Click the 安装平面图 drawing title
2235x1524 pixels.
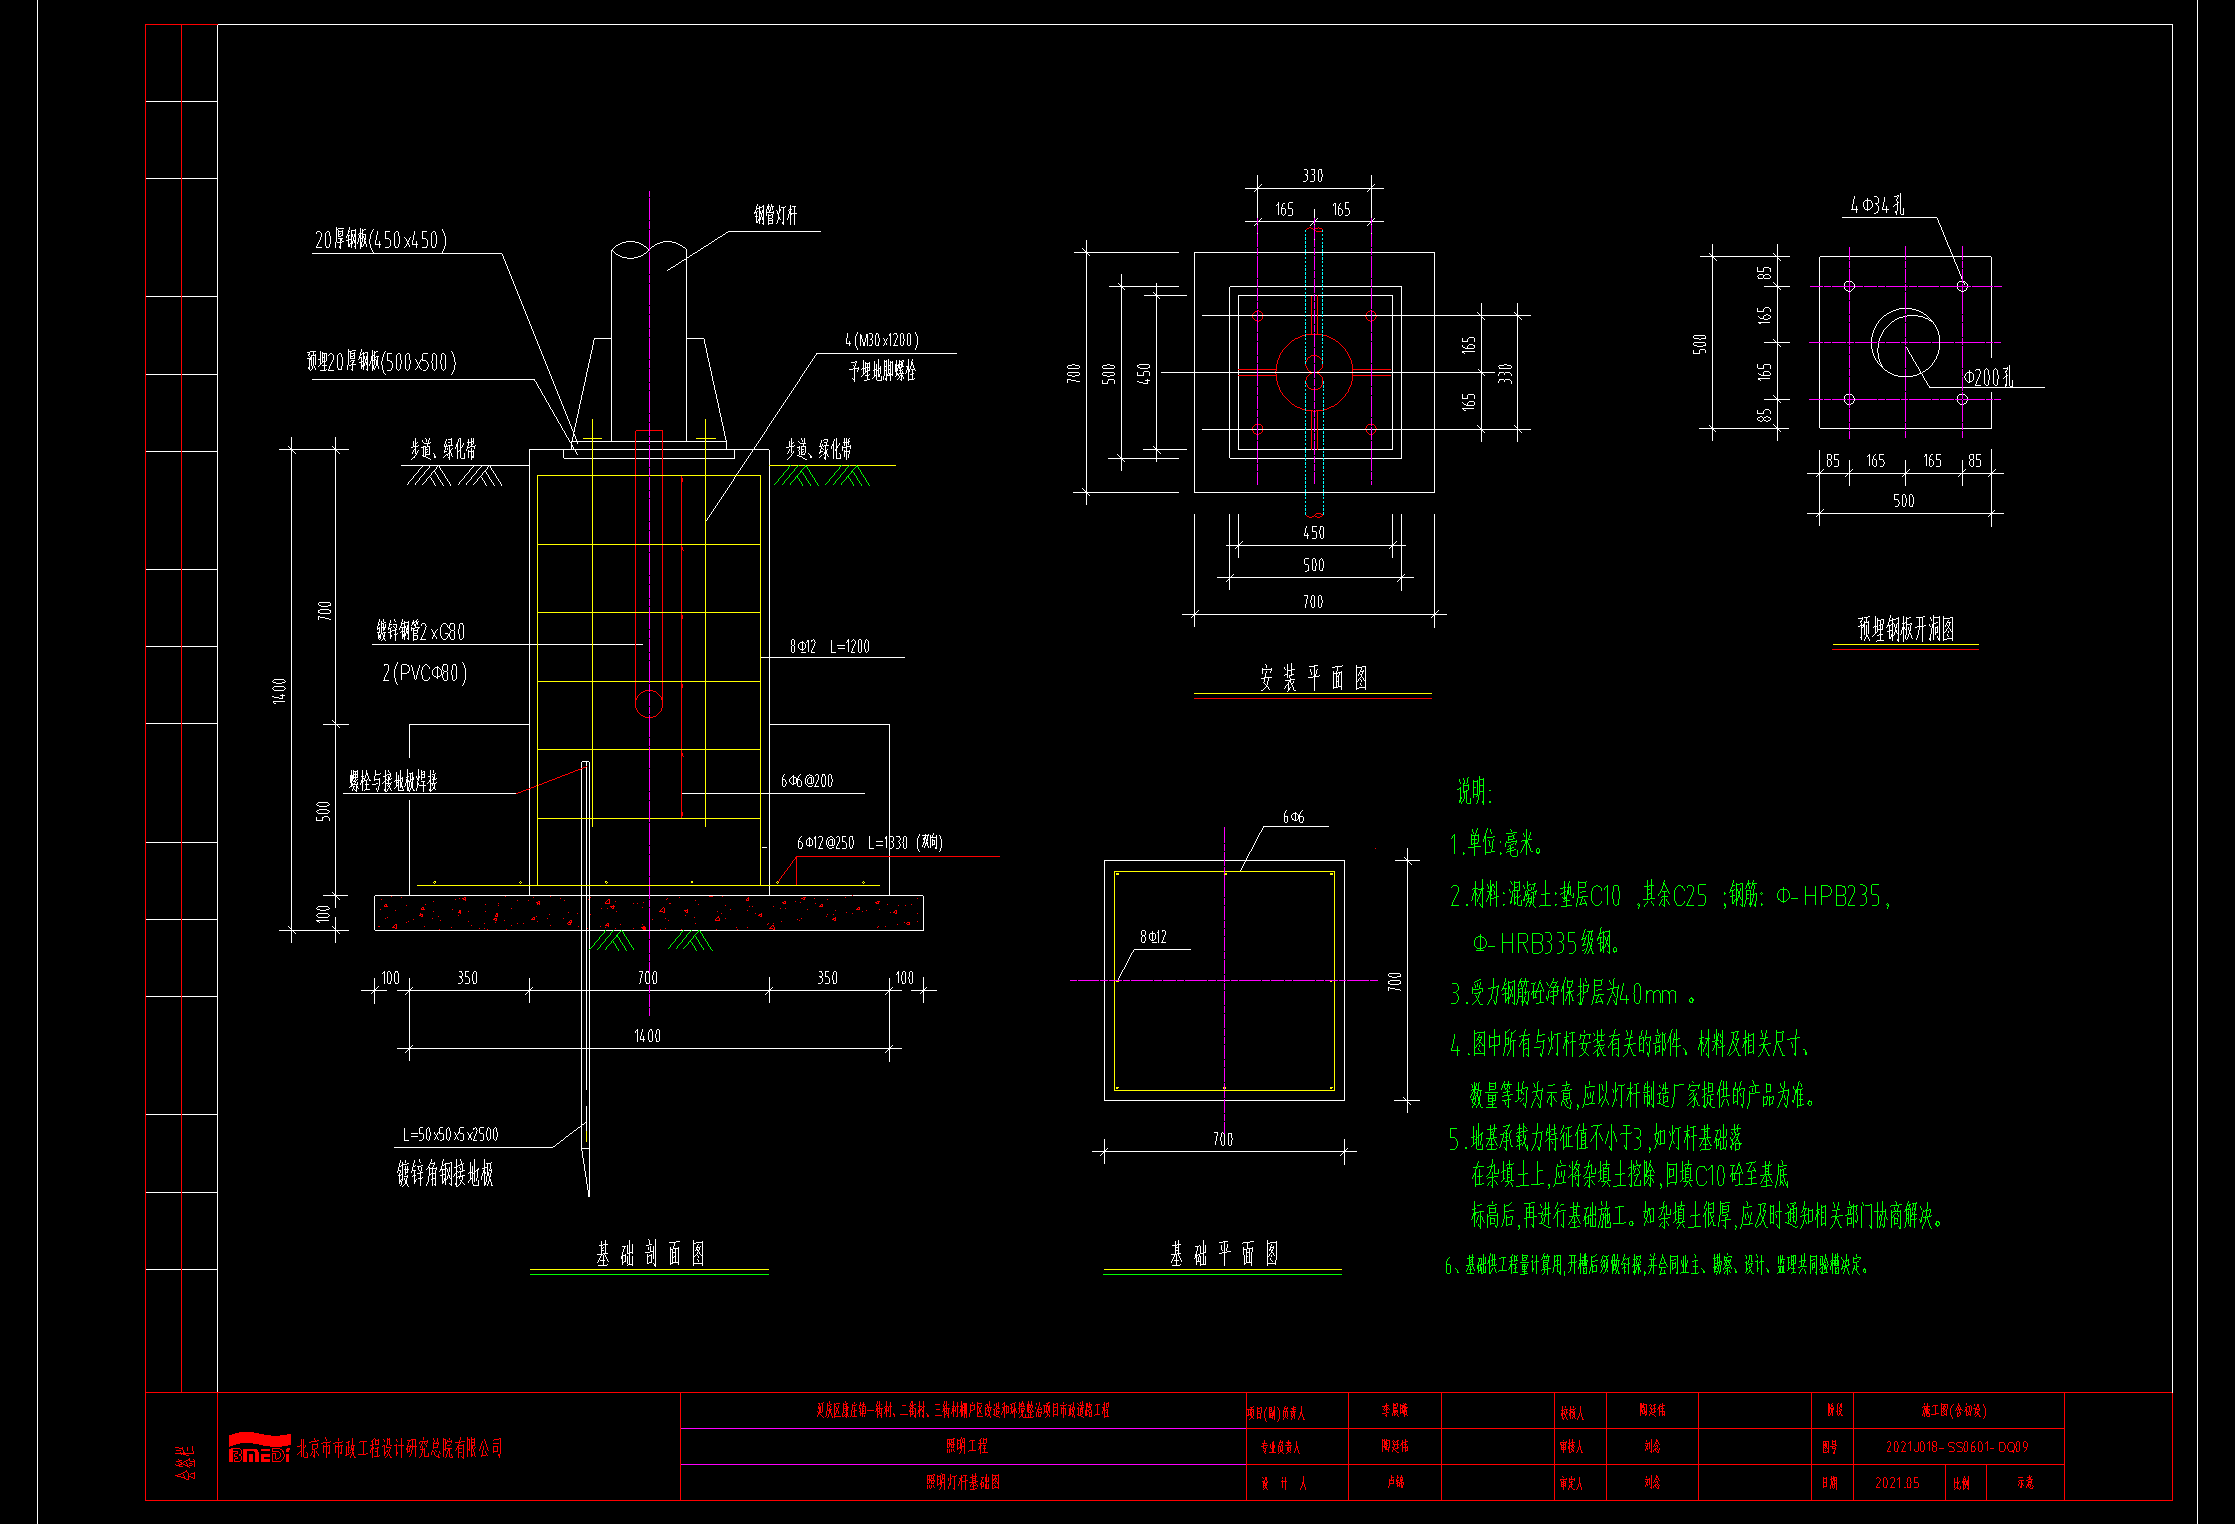coord(1313,678)
